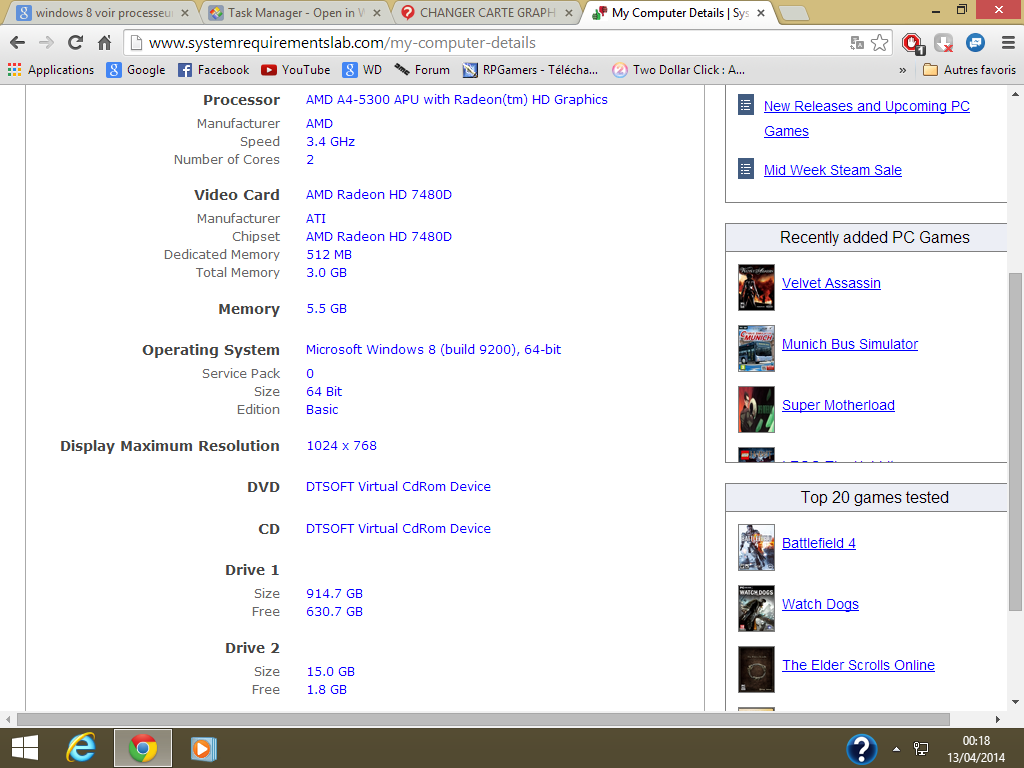Screen dimensions: 1024x768
Task: Click the Super Motherload cover thumbnail
Action: point(756,409)
